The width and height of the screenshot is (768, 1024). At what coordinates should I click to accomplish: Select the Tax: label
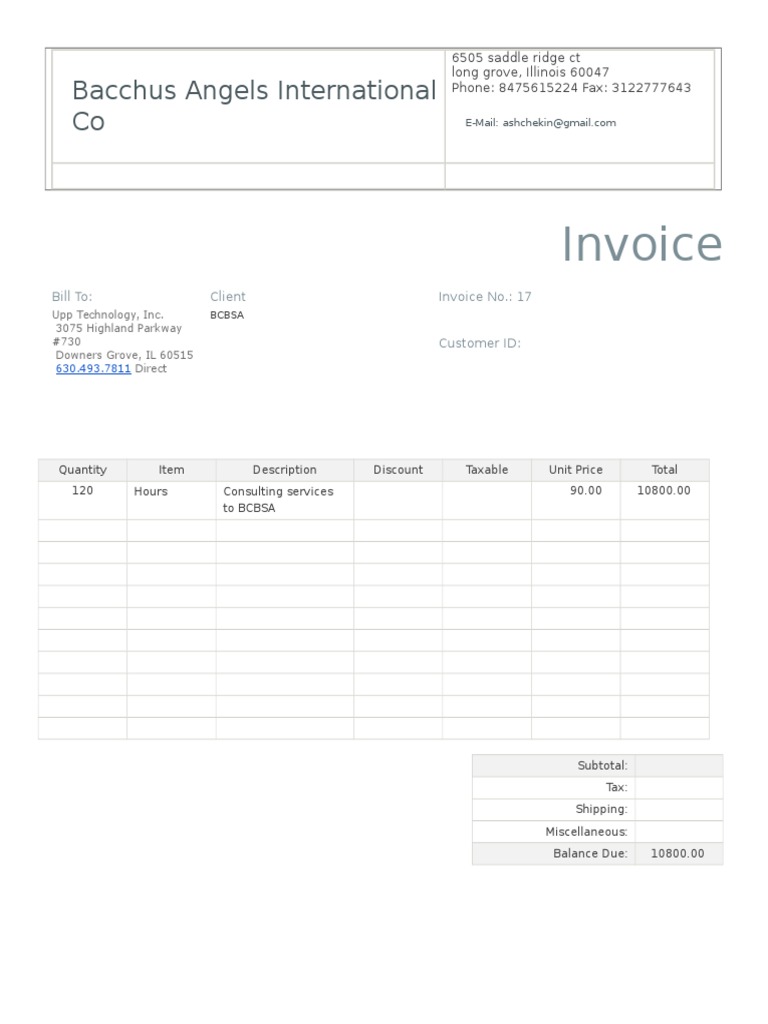click(616, 788)
